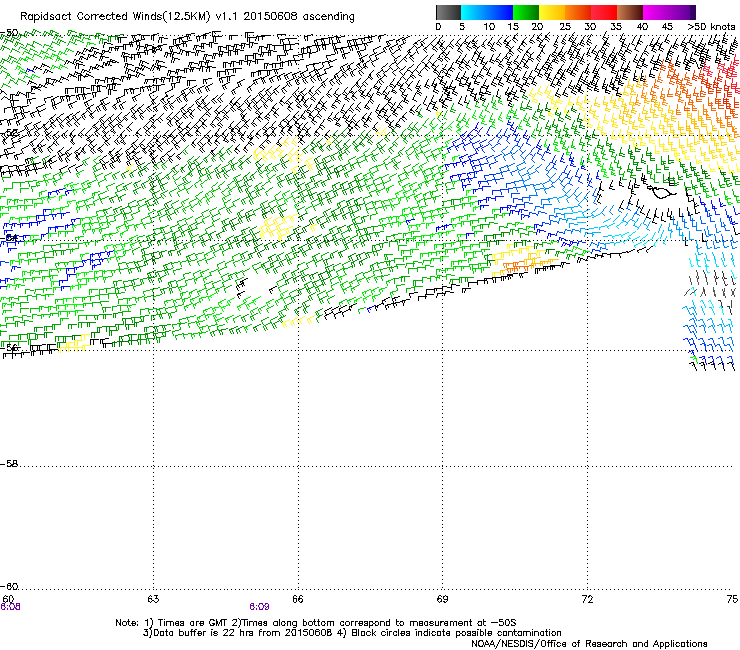740x650 pixels.
Task: Click the green 15-20 knots legend swatch
Action: point(526,12)
